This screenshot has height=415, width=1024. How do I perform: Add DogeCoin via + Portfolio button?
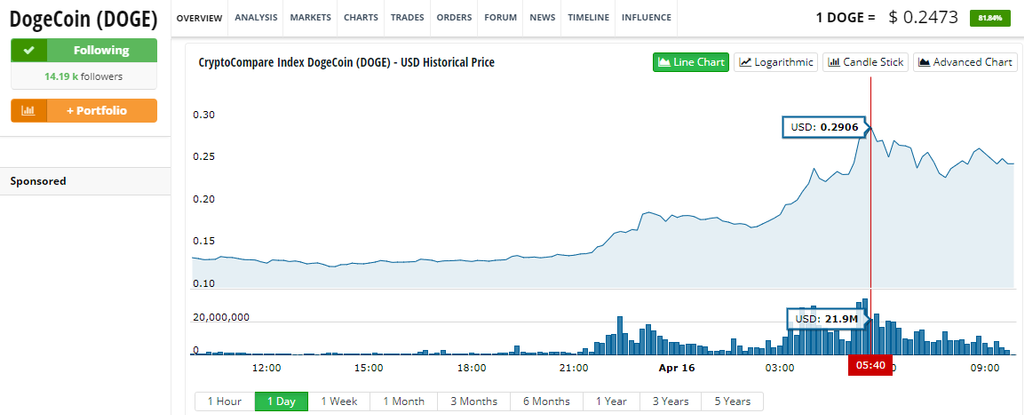(x=84, y=110)
